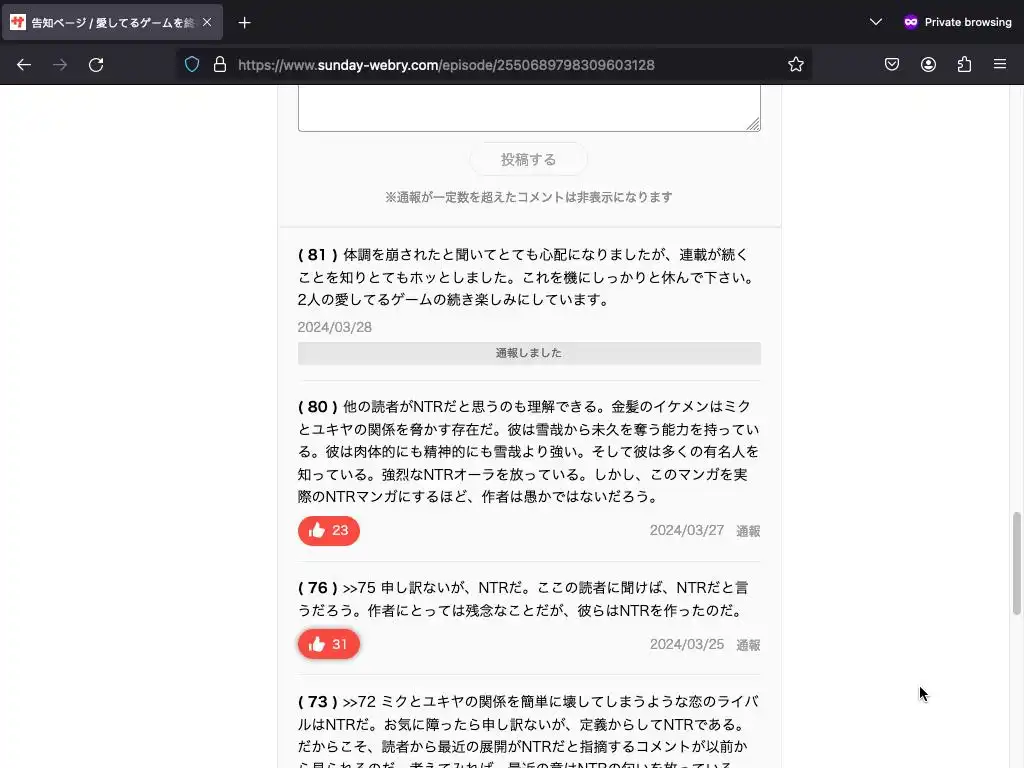Screen dimensions: 1024x768
Task: Click the comment number ( 73 )
Action: (318, 702)
